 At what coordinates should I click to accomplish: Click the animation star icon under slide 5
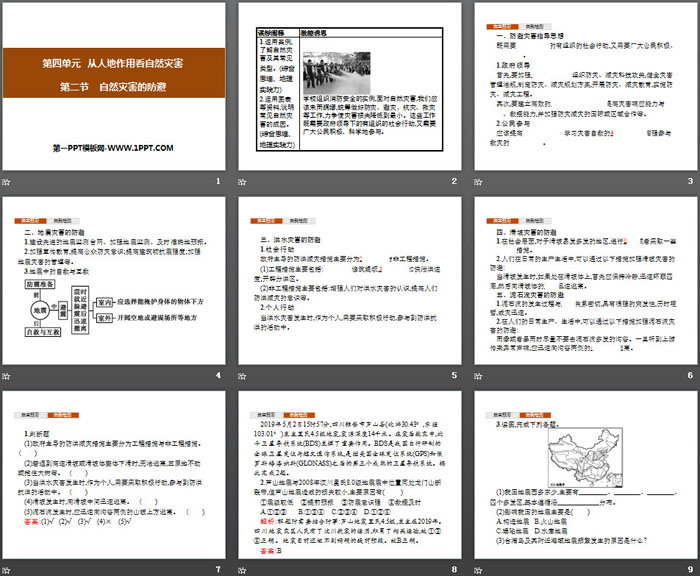click(x=242, y=376)
